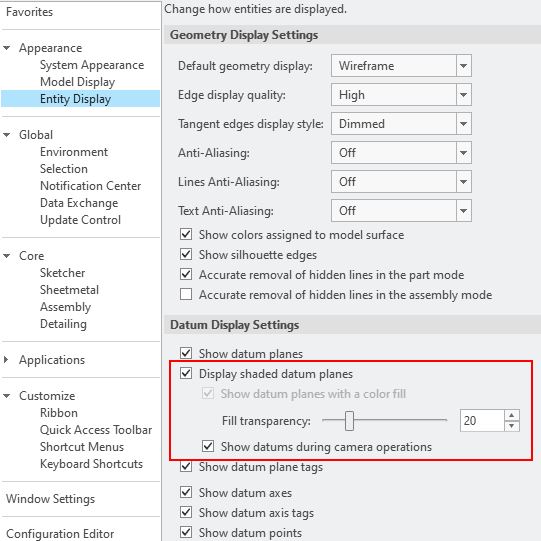Collapse the Customize section arrow
The image size is (541, 541).
click(7, 396)
